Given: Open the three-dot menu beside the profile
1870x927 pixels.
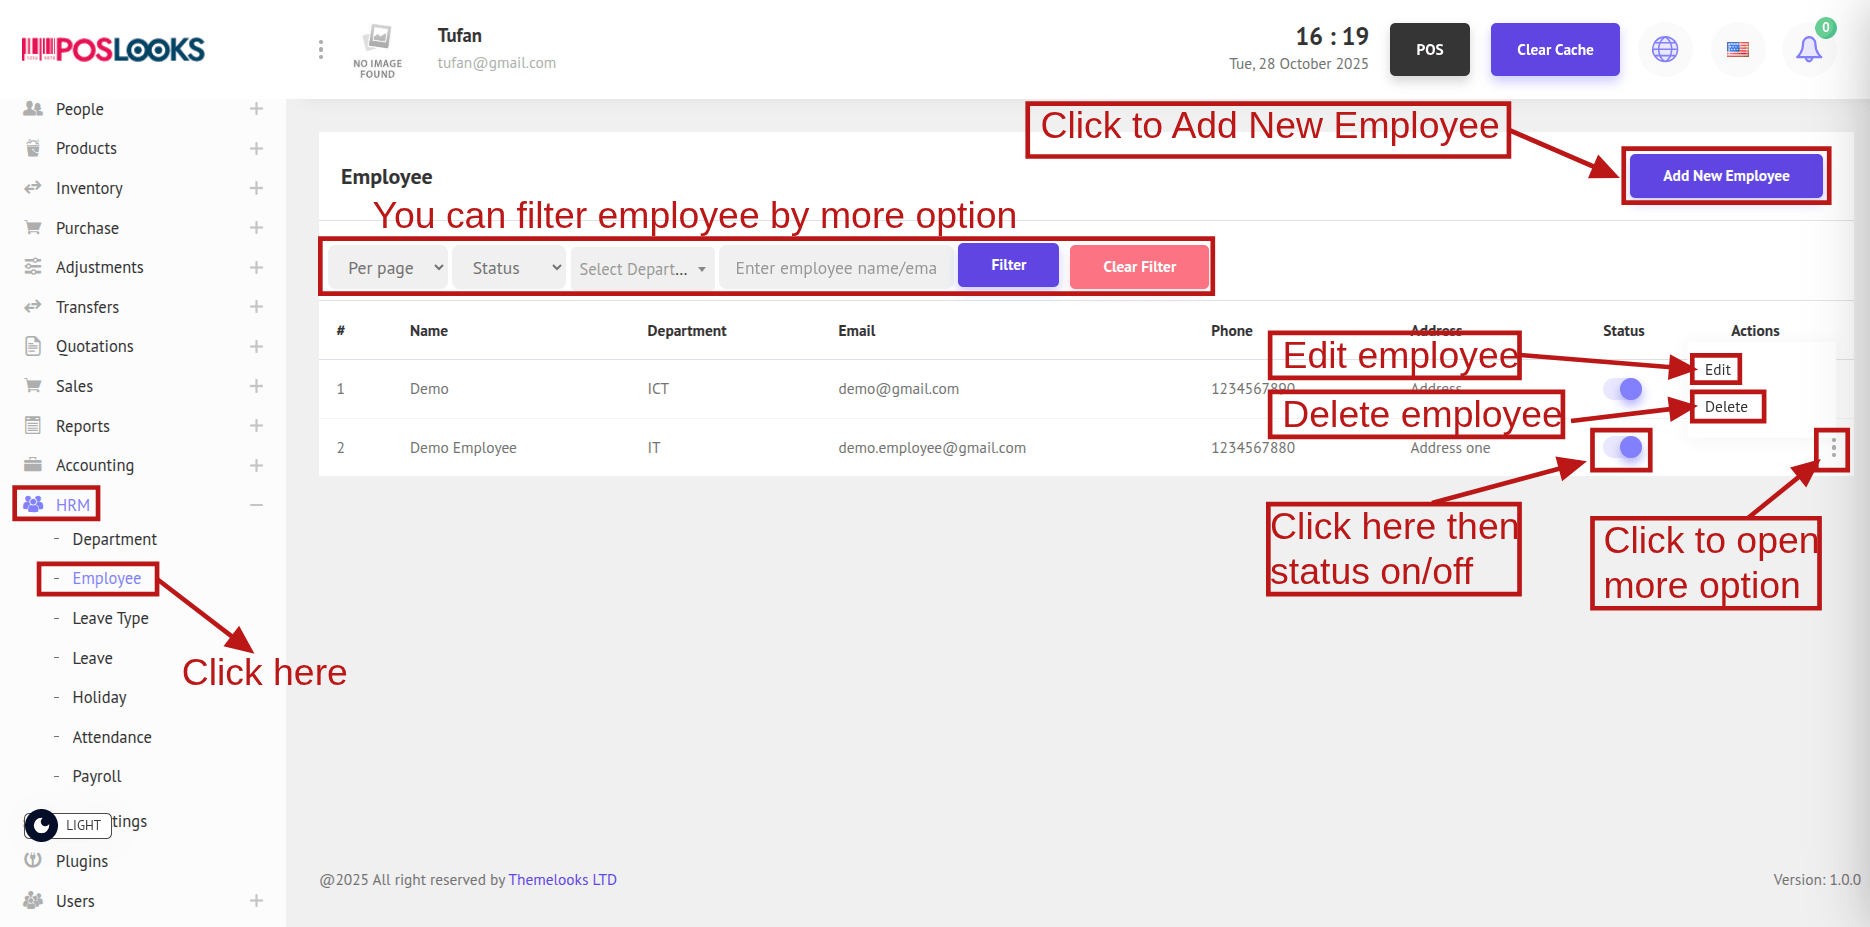Looking at the screenshot, I should 320,49.
